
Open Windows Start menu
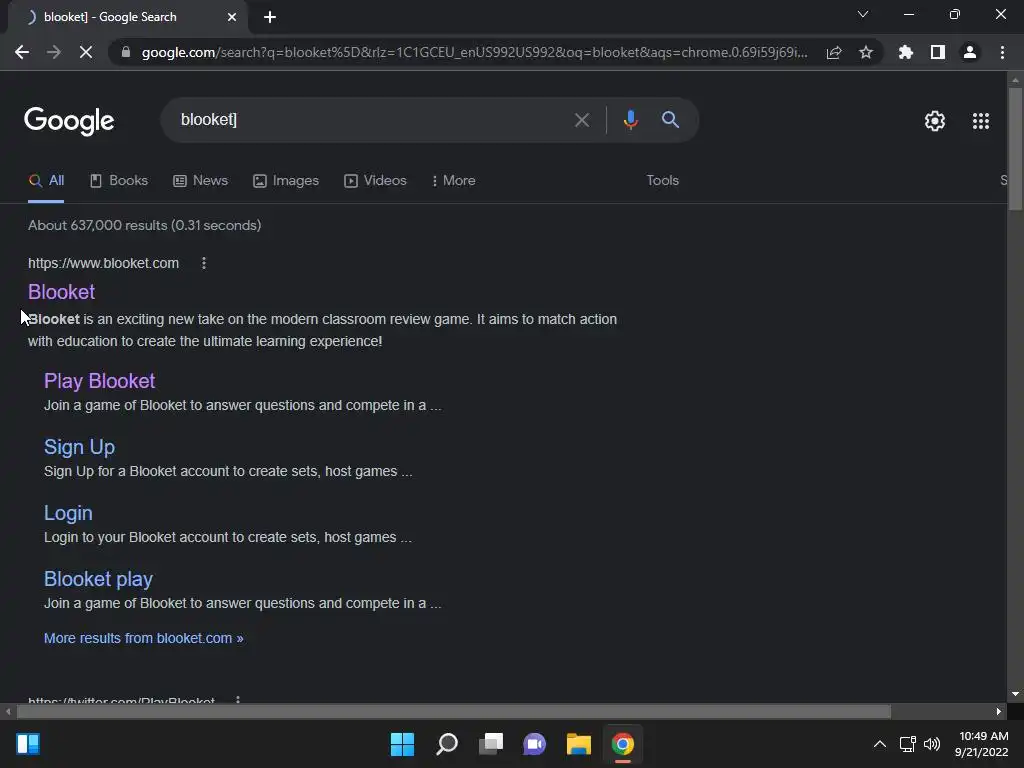click(402, 744)
